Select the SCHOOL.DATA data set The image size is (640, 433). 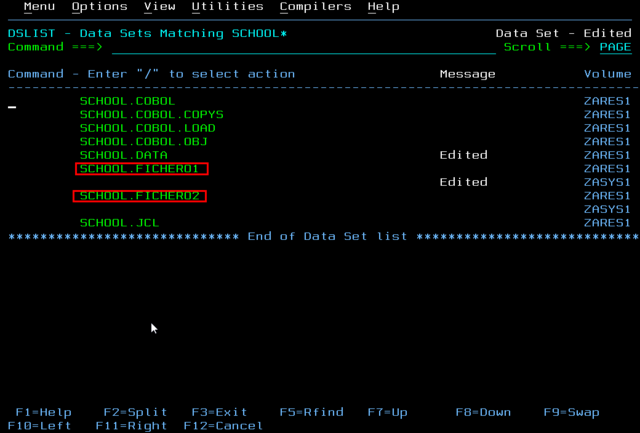(124, 155)
